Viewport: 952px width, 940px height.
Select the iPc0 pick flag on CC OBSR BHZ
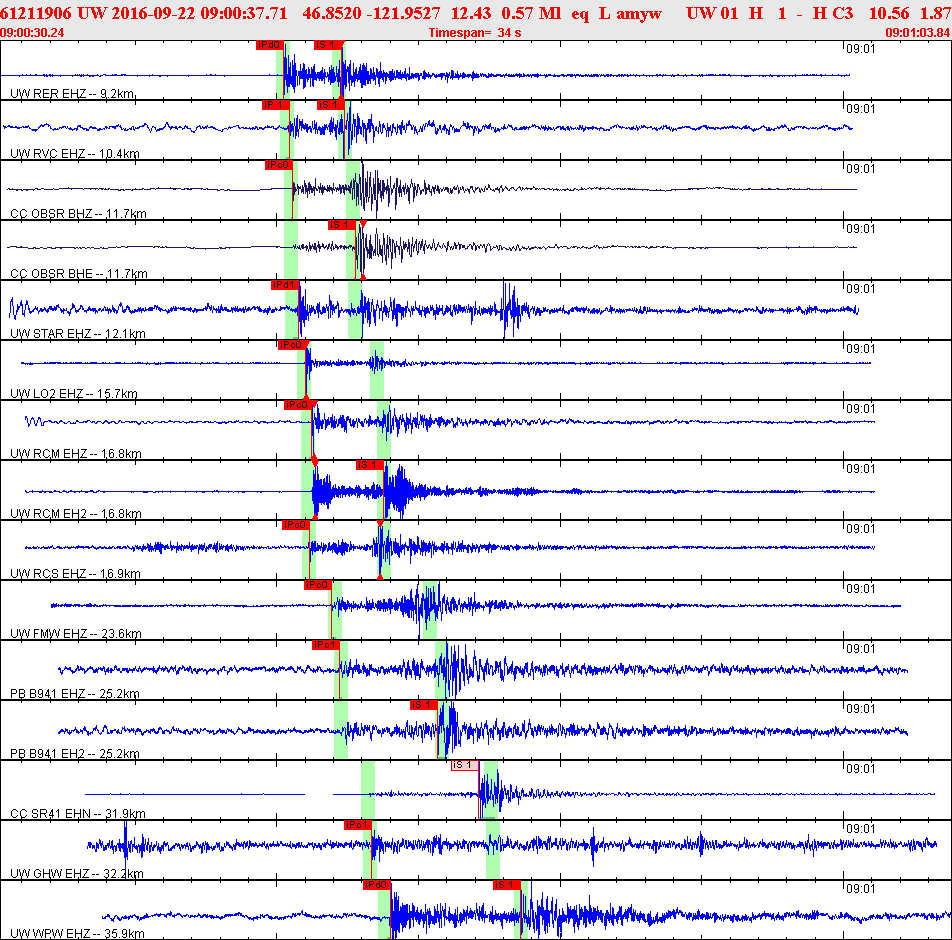click(x=278, y=165)
